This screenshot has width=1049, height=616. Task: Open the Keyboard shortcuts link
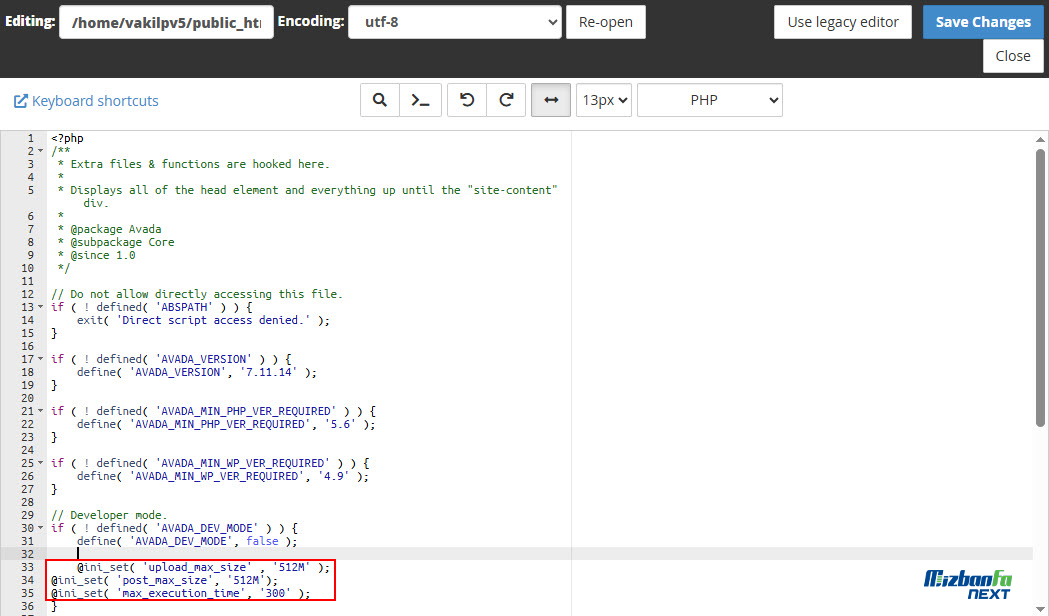pos(95,101)
